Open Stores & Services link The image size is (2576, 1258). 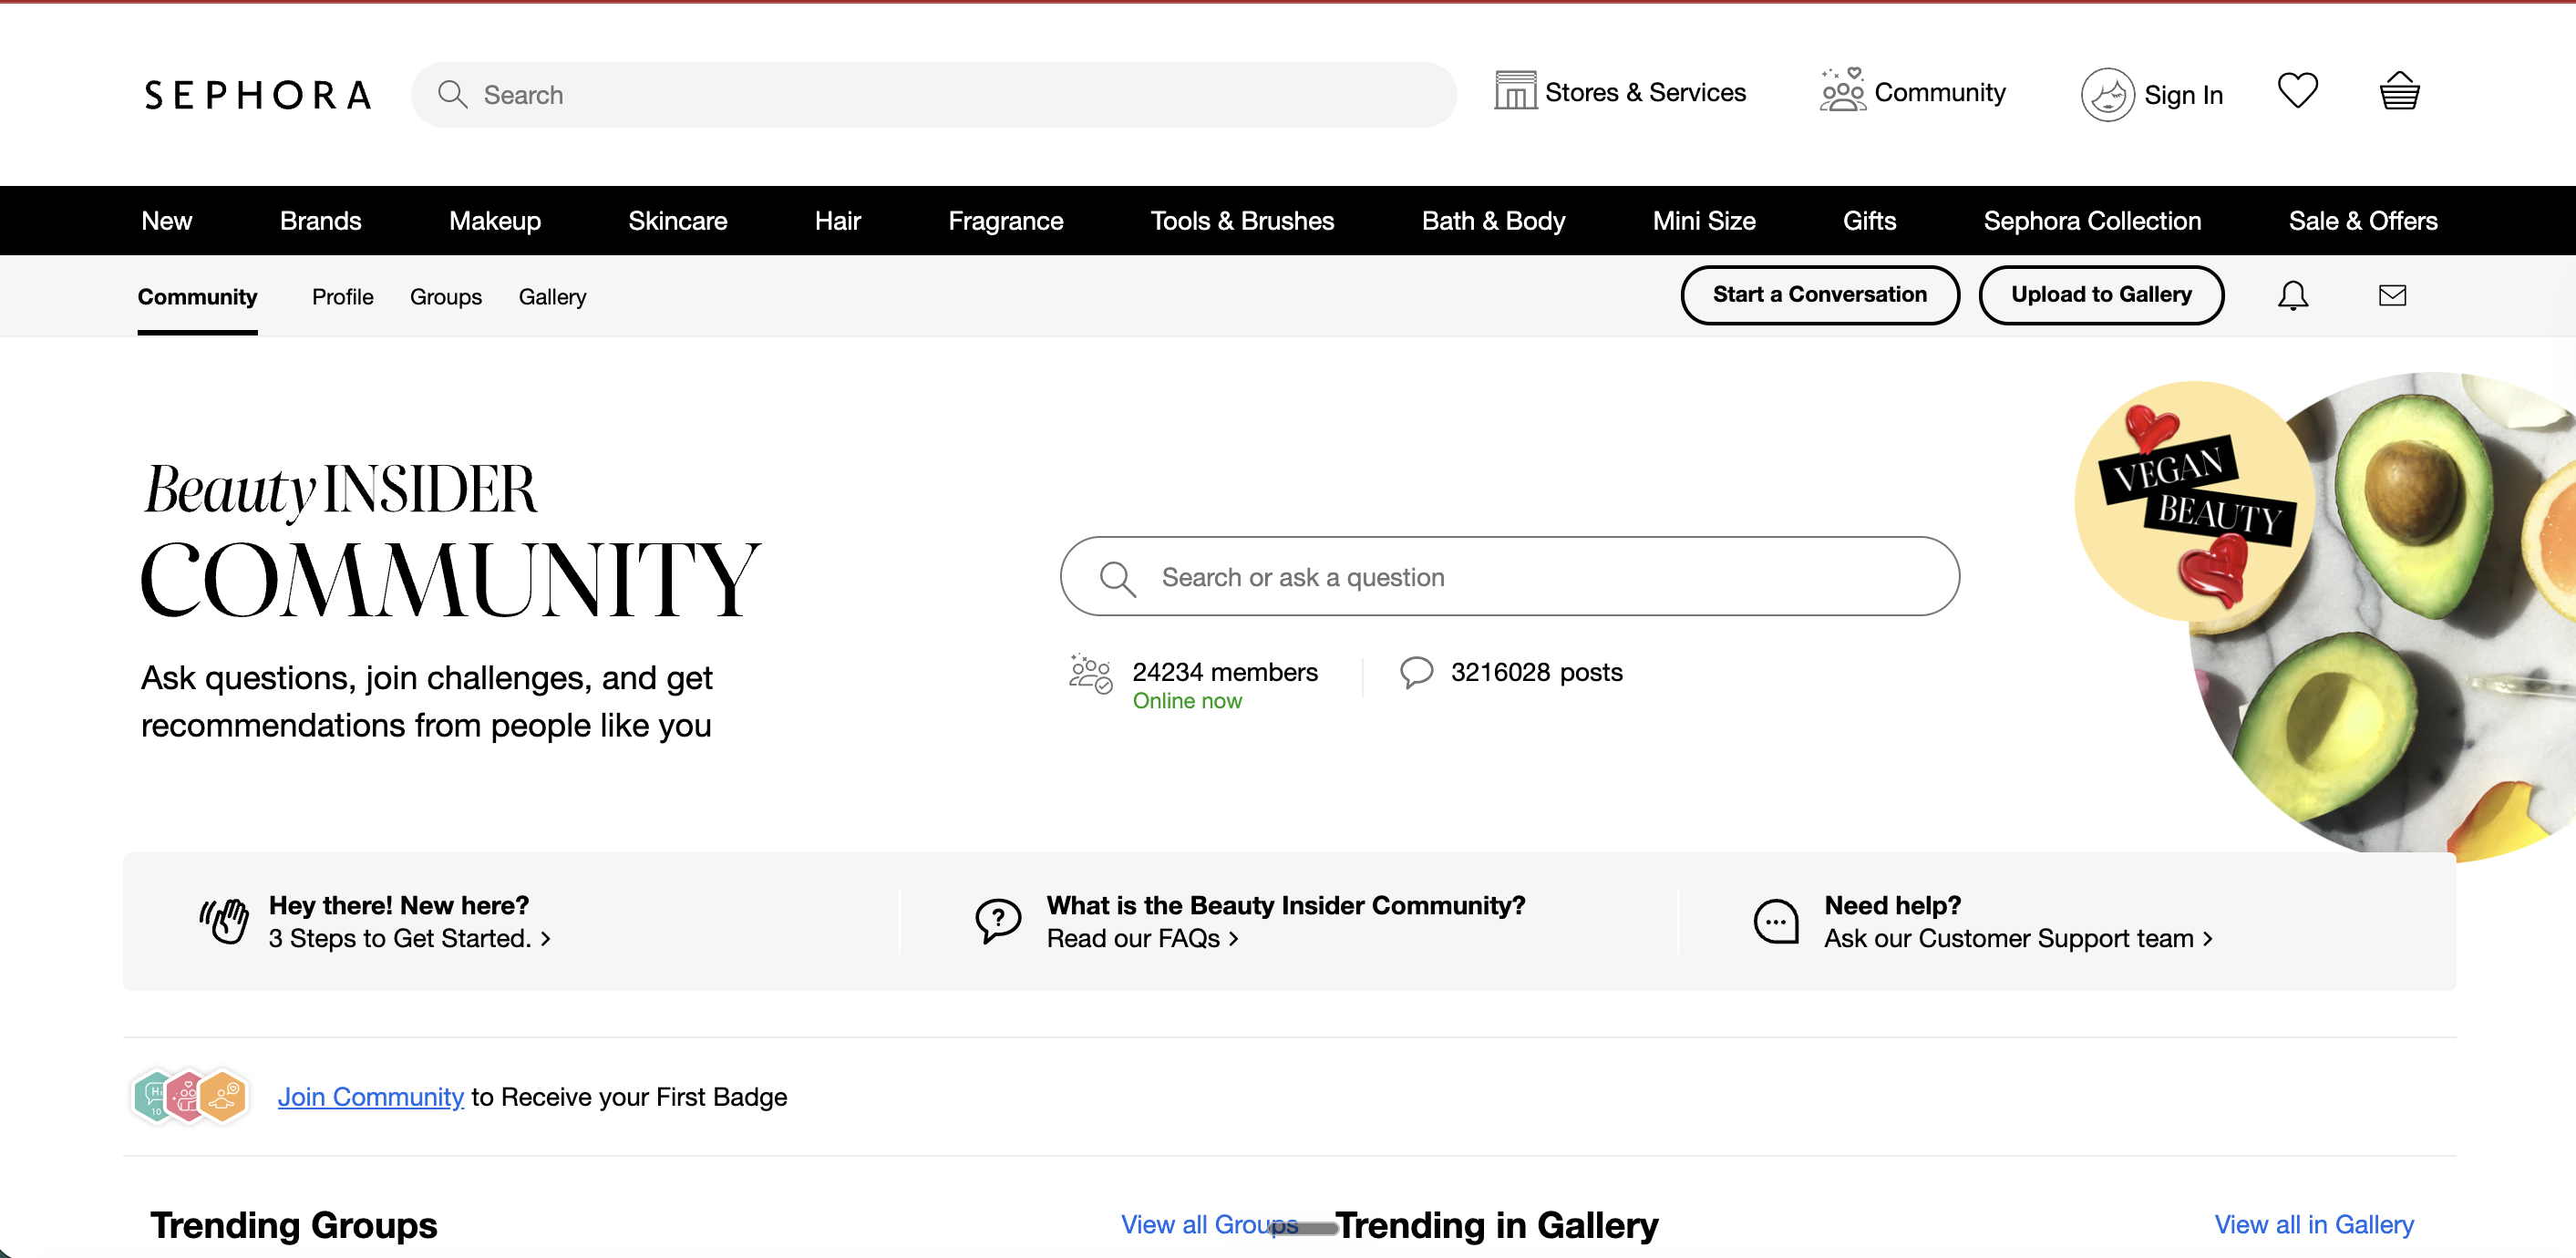click(1646, 92)
